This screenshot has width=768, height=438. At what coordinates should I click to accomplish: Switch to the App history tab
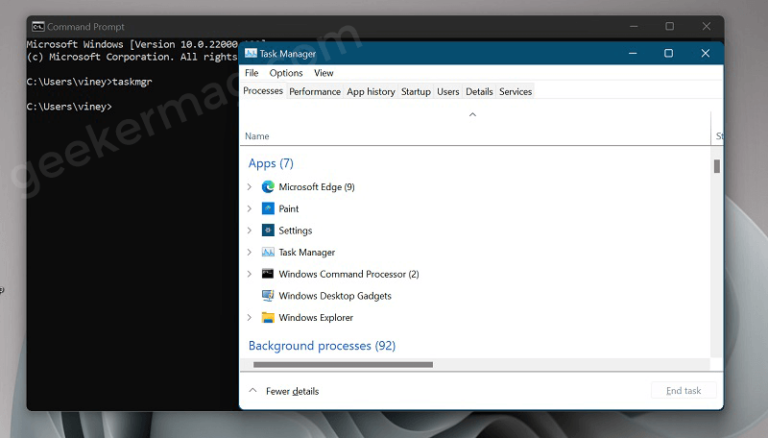[x=371, y=92]
